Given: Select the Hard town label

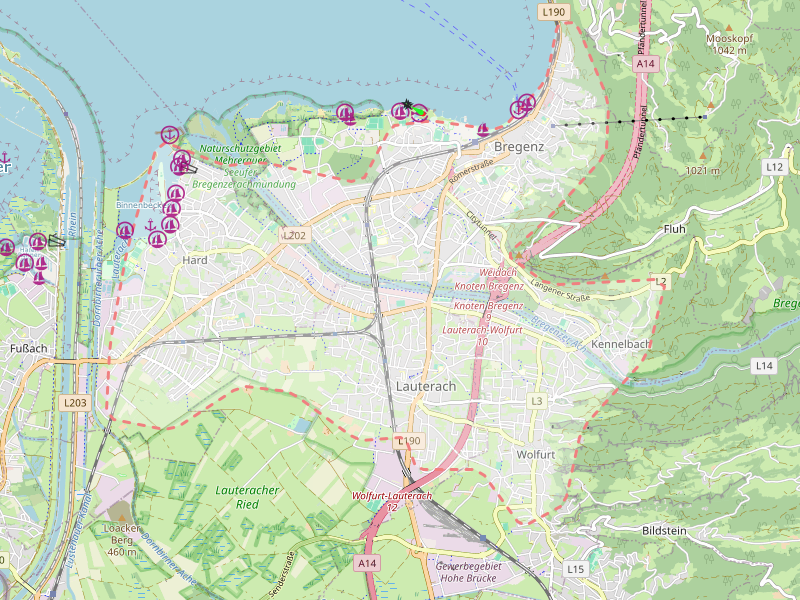Looking at the screenshot, I should coord(194,259).
